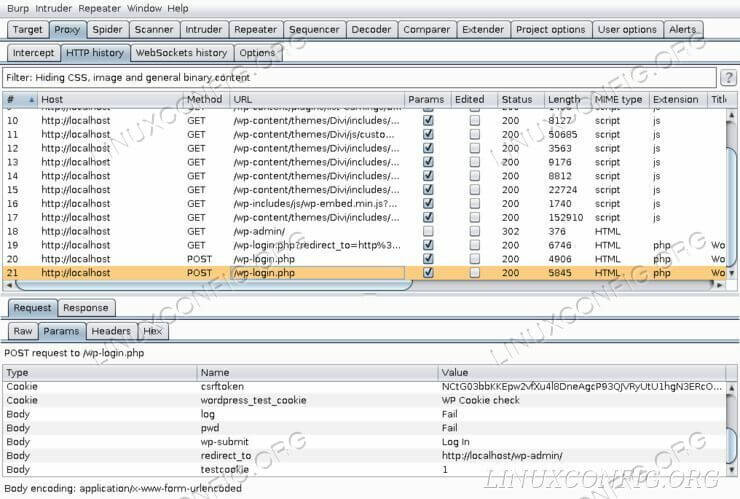Switch to the Decoder tab

pyautogui.click(x=371, y=29)
